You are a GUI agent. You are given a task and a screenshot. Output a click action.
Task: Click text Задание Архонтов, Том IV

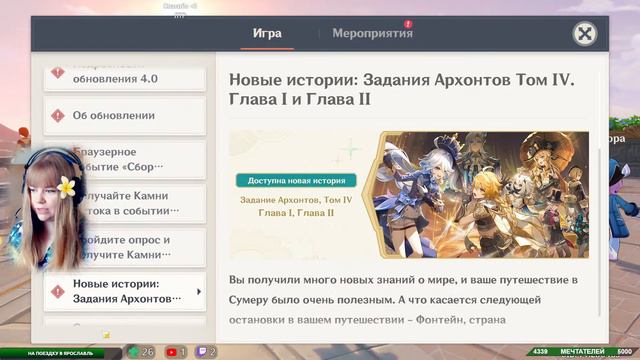pos(296,200)
